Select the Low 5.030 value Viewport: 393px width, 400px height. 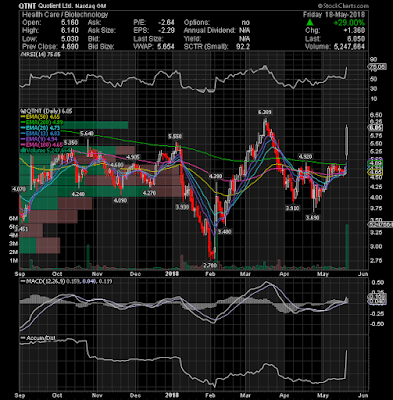point(69,39)
